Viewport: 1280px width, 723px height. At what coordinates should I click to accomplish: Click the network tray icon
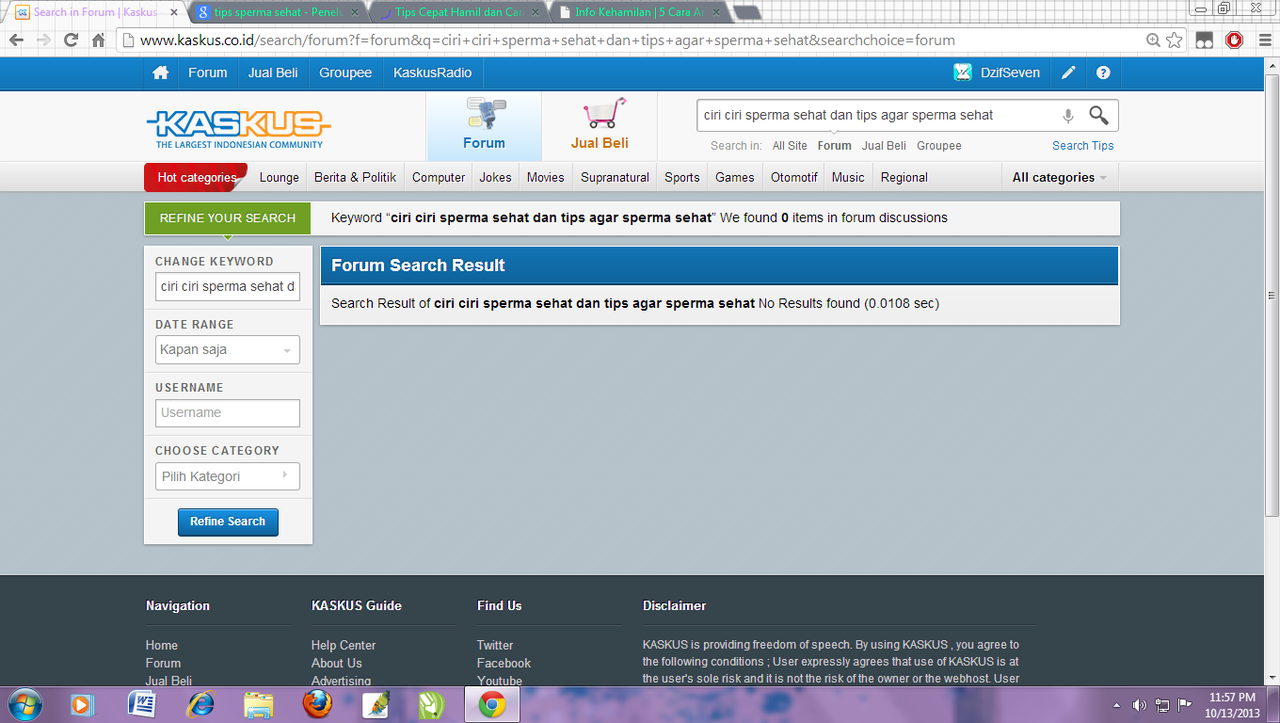click(1162, 704)
